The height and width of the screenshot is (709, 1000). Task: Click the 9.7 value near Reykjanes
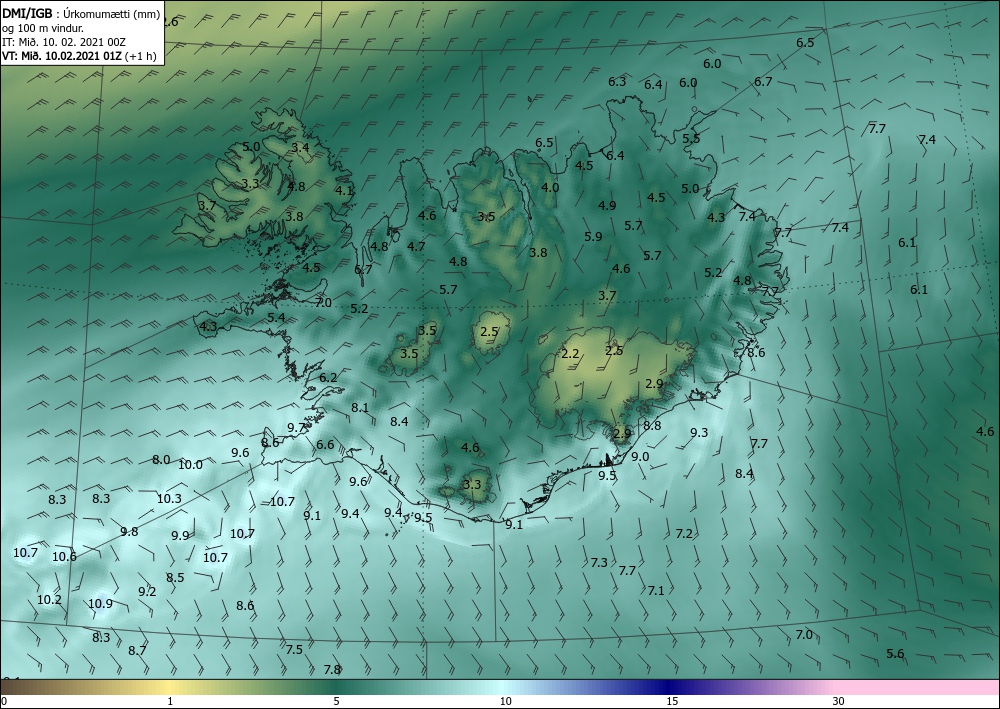(x=297, y=428)
